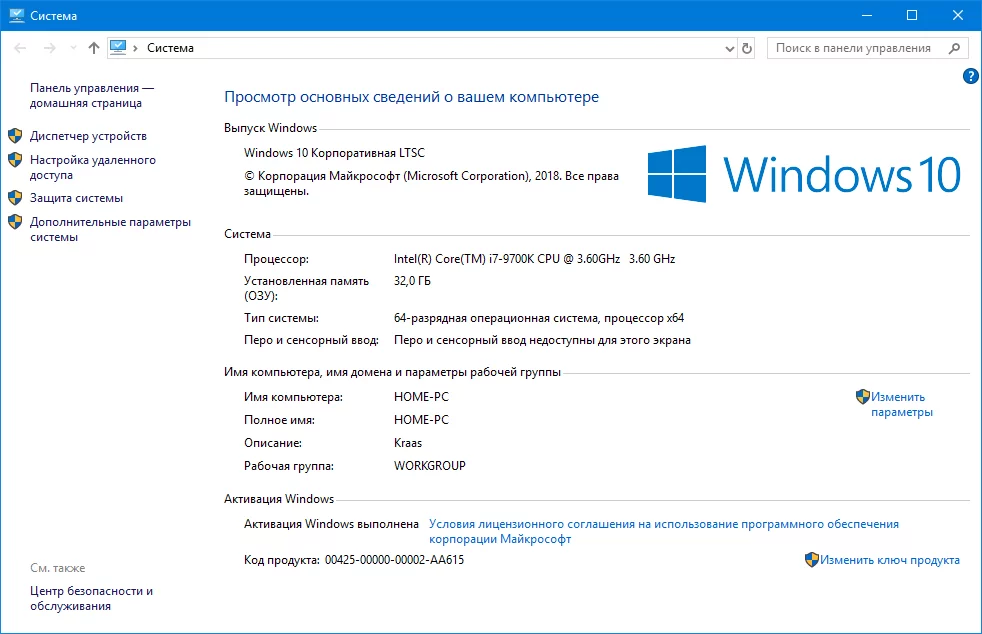Expand the chevron before "Система" in address bar

tap(136, 48)
